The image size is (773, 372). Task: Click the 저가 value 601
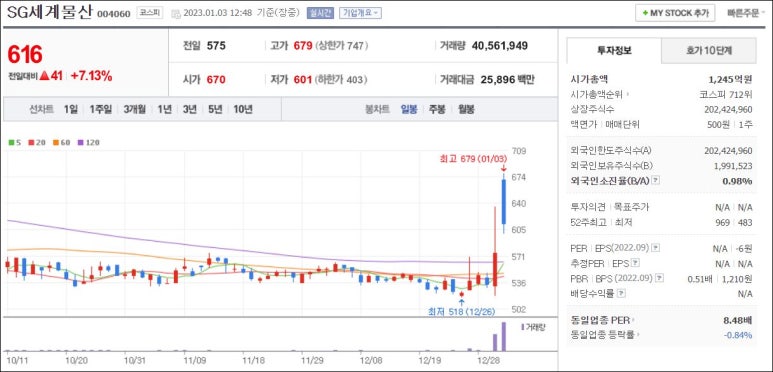point(303,79)
